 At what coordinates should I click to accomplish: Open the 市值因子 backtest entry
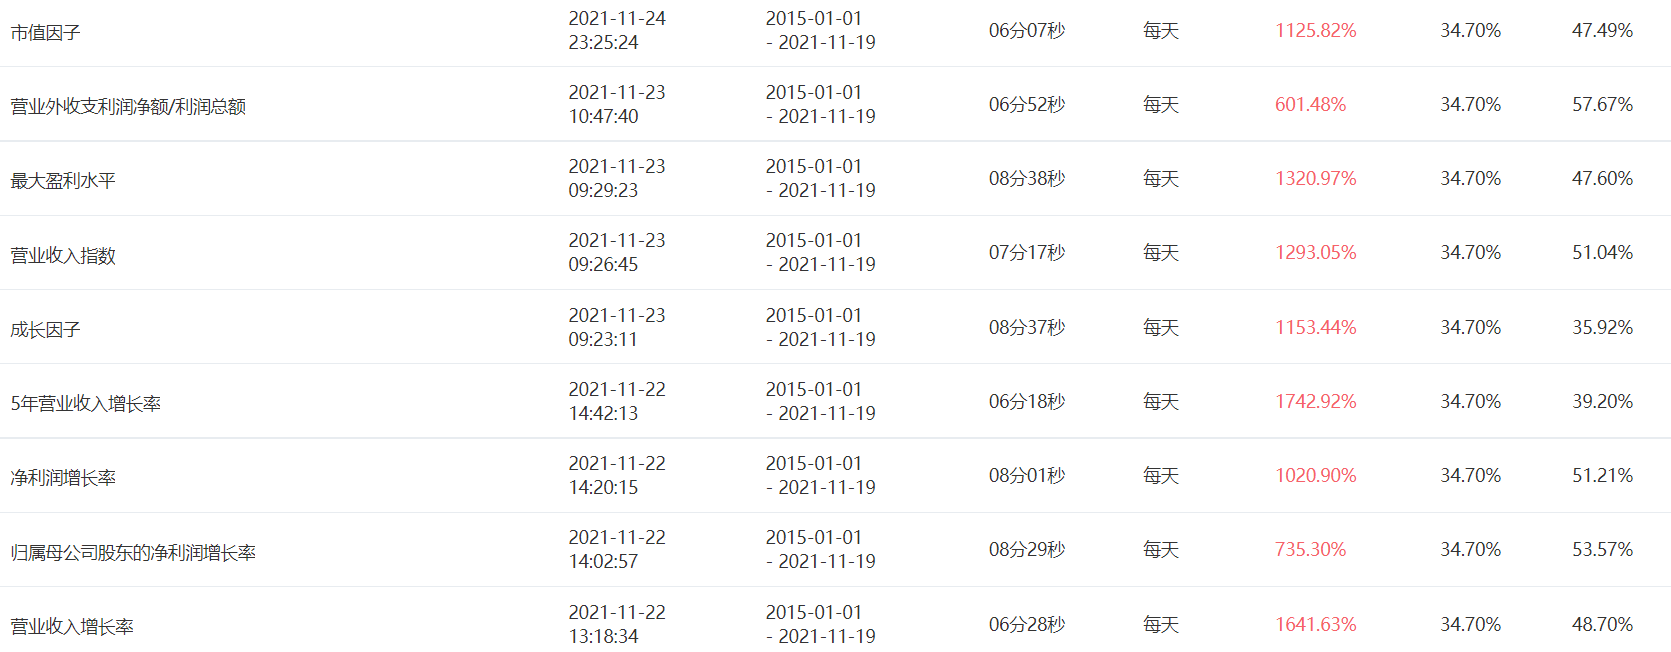point(46,33)
